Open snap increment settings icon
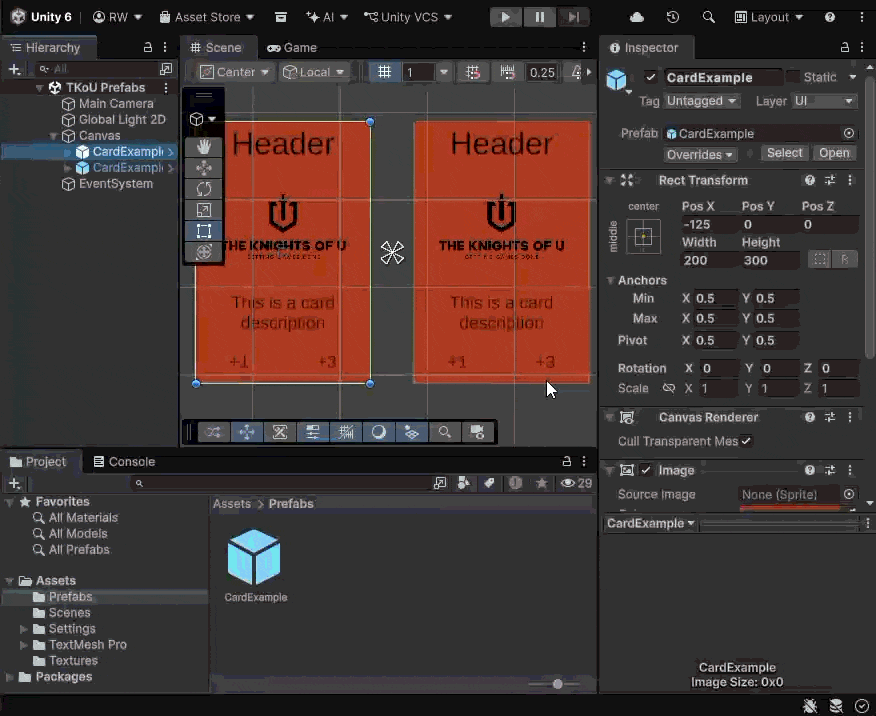This screenshot has width=876, height=716. pyautogui.click(x=507, y=72)
